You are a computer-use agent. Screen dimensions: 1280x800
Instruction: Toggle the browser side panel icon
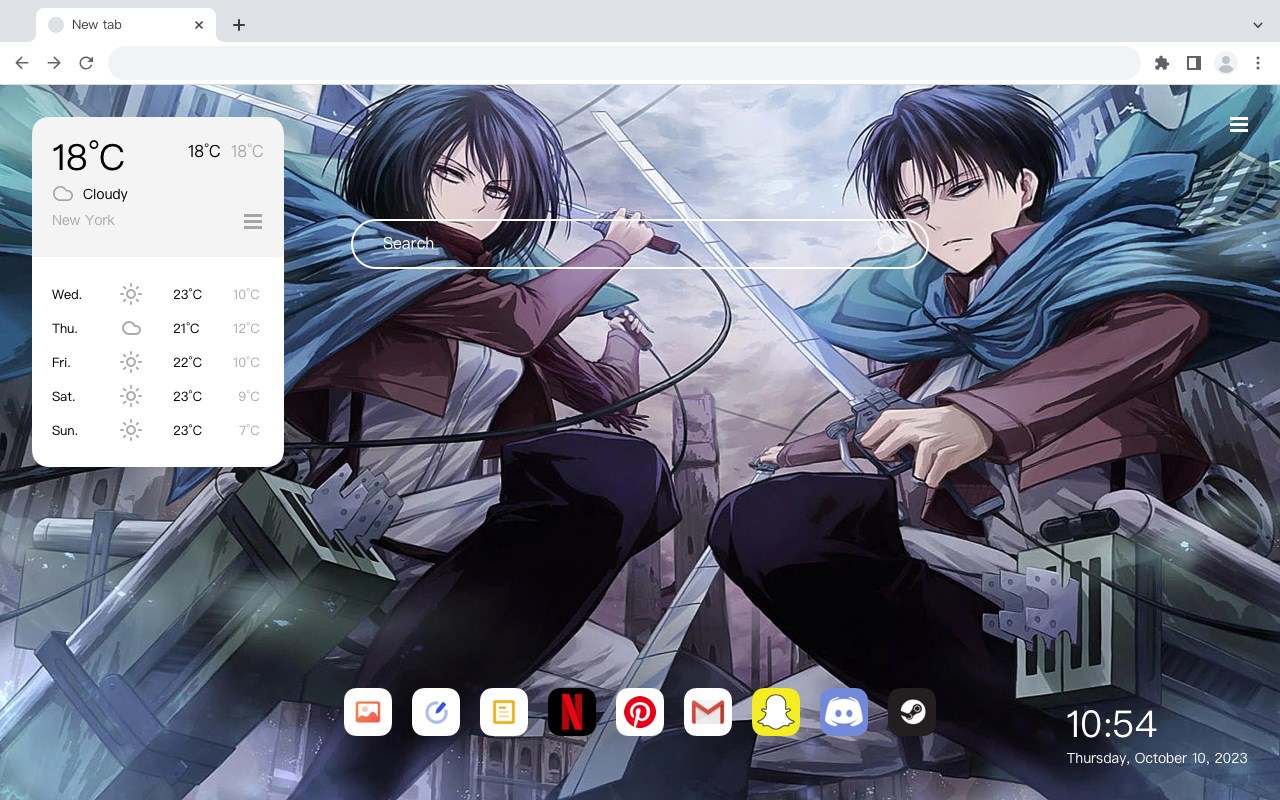[x=1193, y=63]
